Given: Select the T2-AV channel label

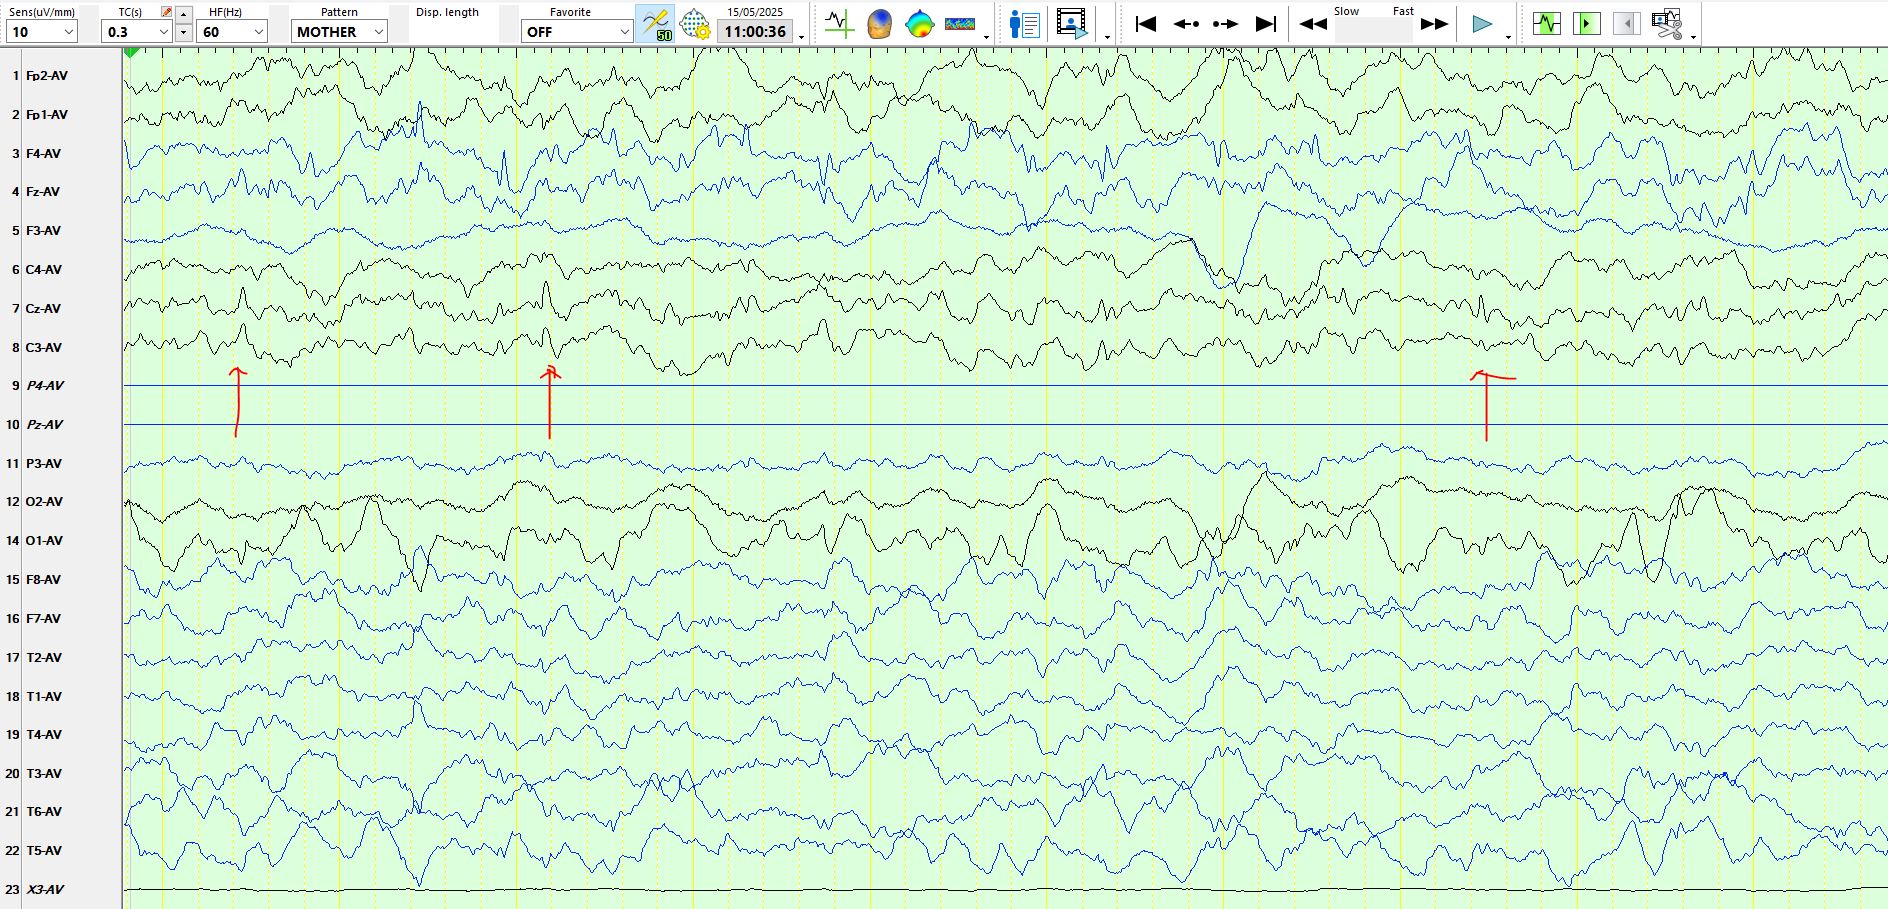Looking at the screenshot, I should pos(43,658).
